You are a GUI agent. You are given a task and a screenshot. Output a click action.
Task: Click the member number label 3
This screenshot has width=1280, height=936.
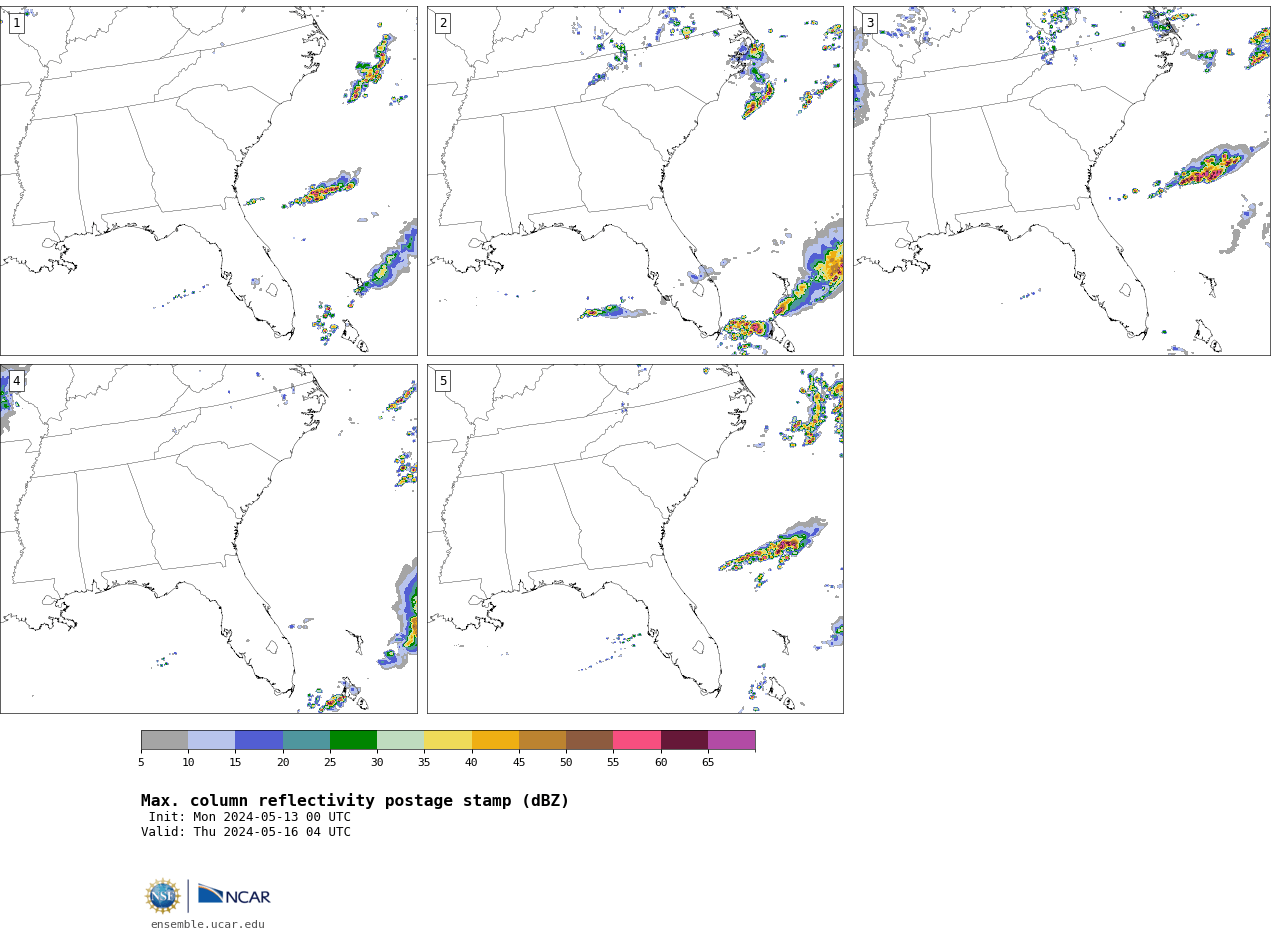[869, 23]
